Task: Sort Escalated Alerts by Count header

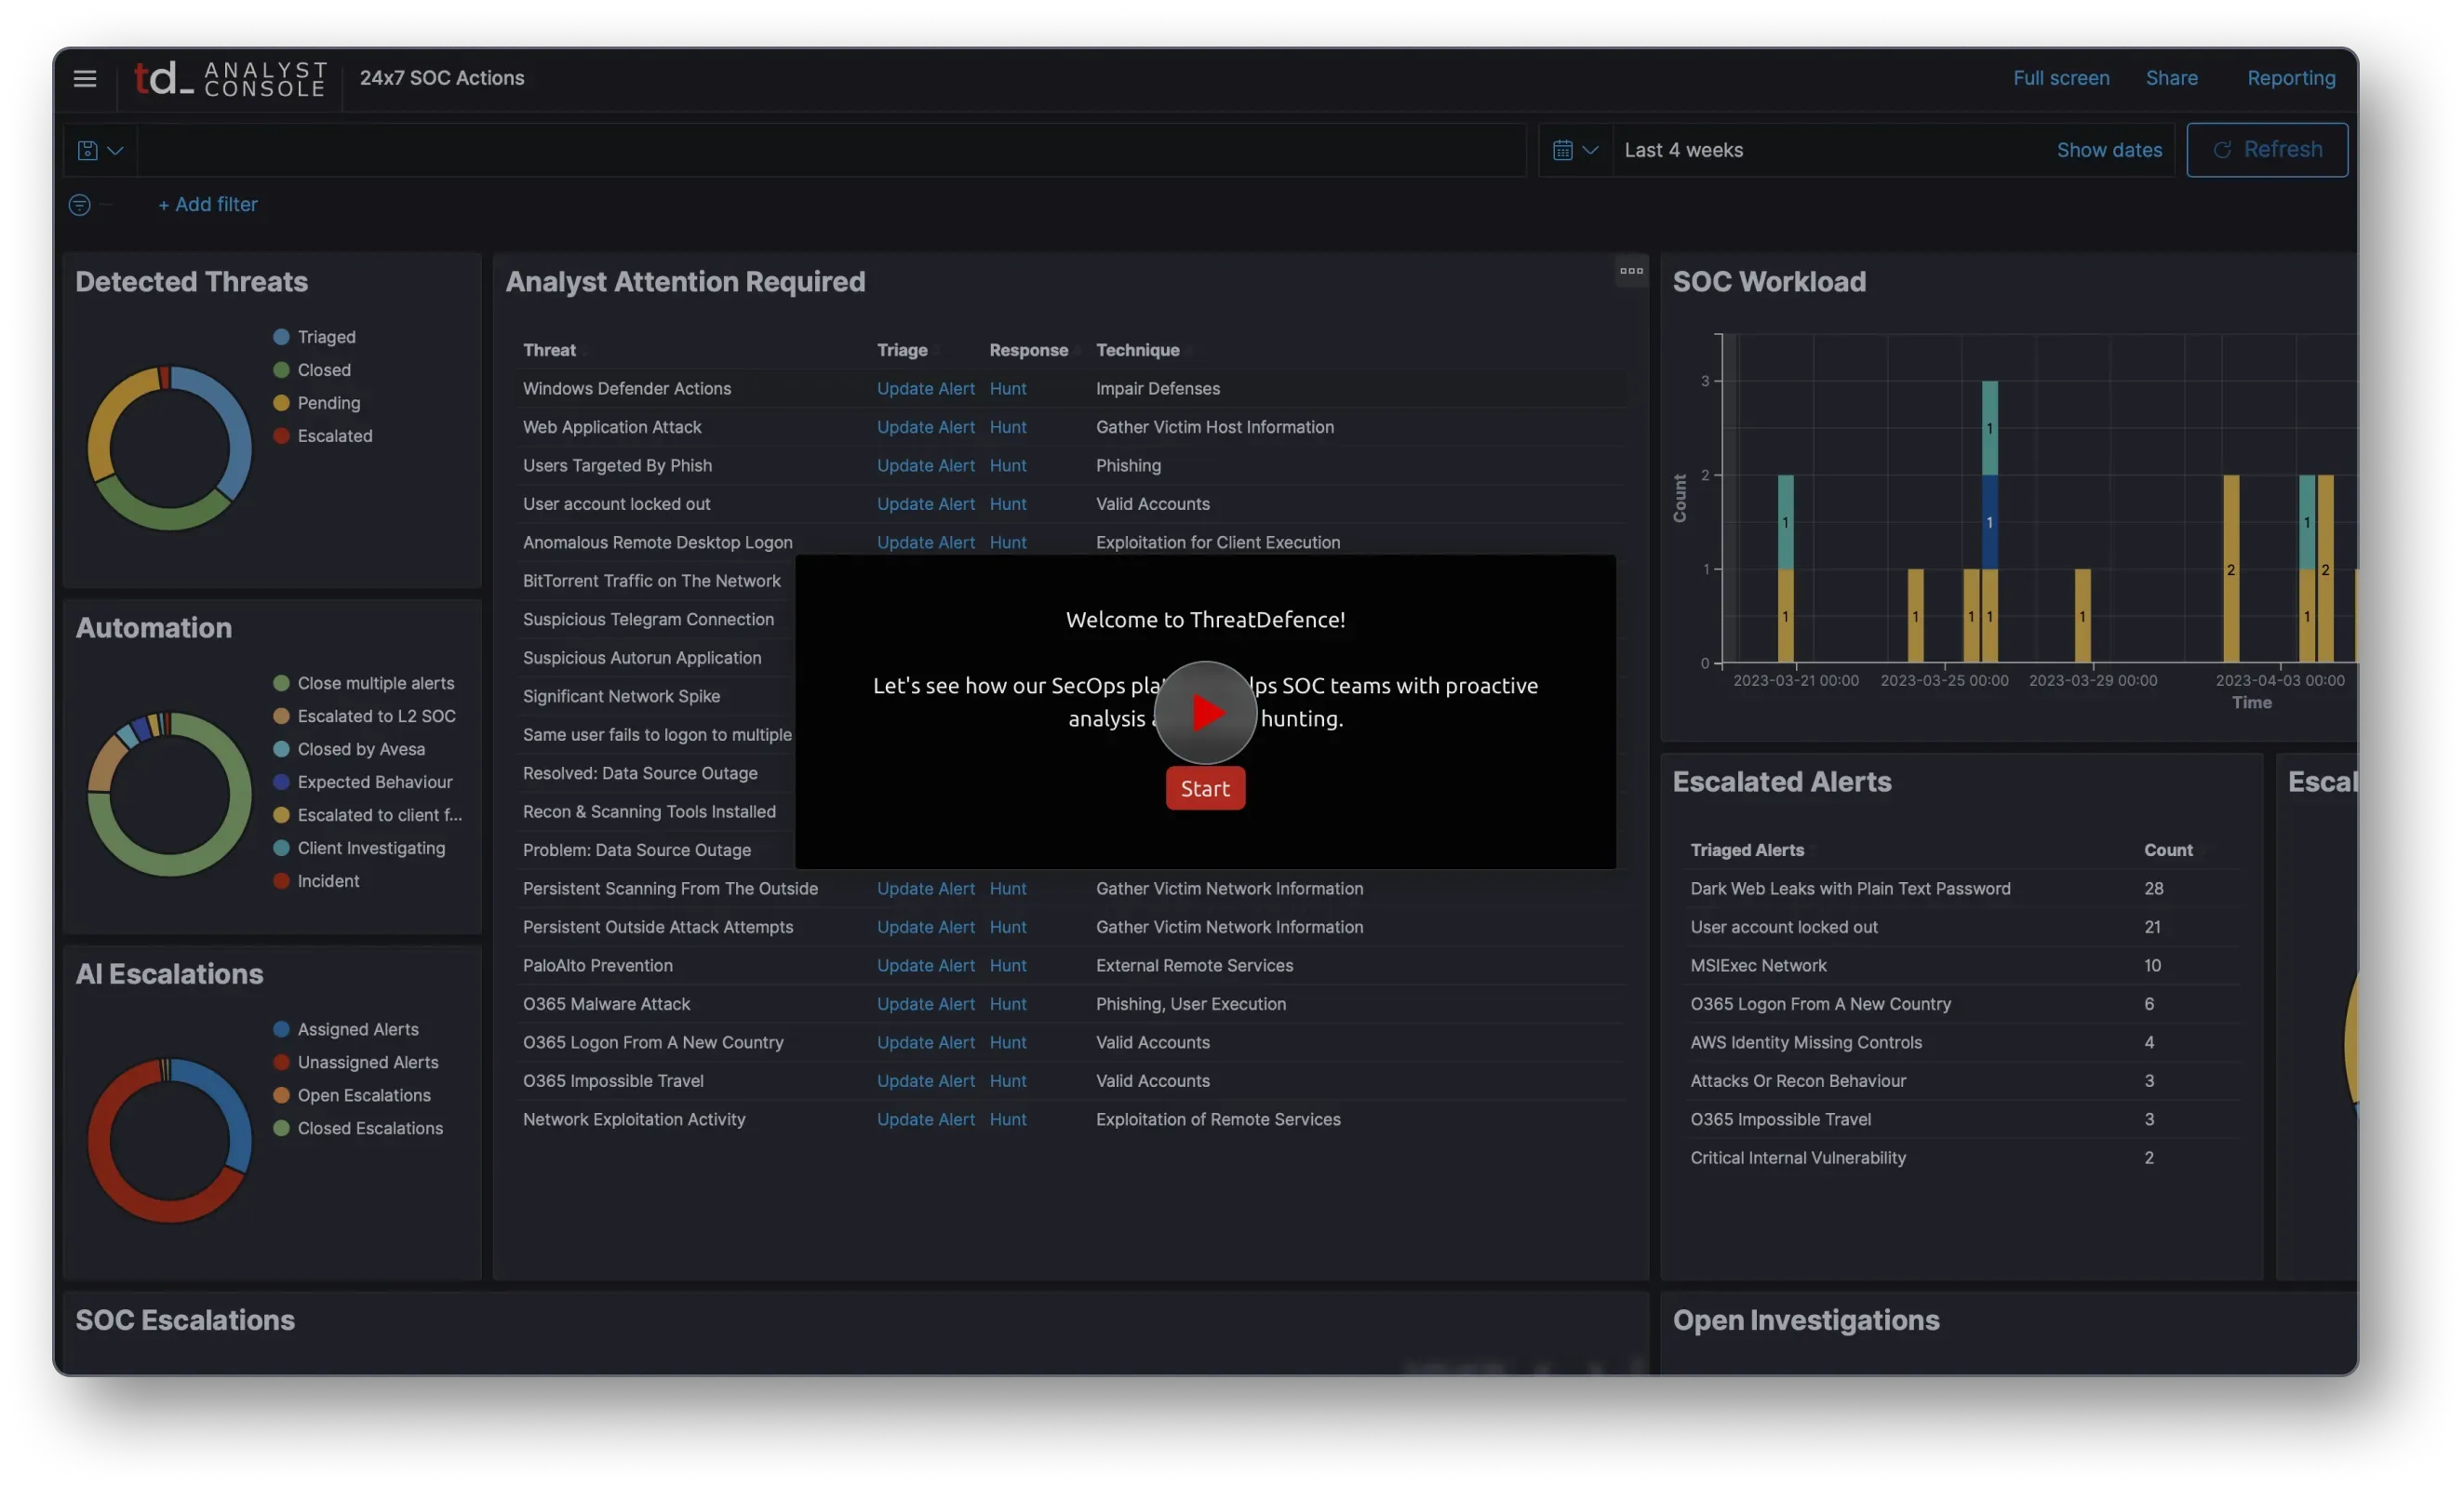Action: click(x=2167, y=850)
